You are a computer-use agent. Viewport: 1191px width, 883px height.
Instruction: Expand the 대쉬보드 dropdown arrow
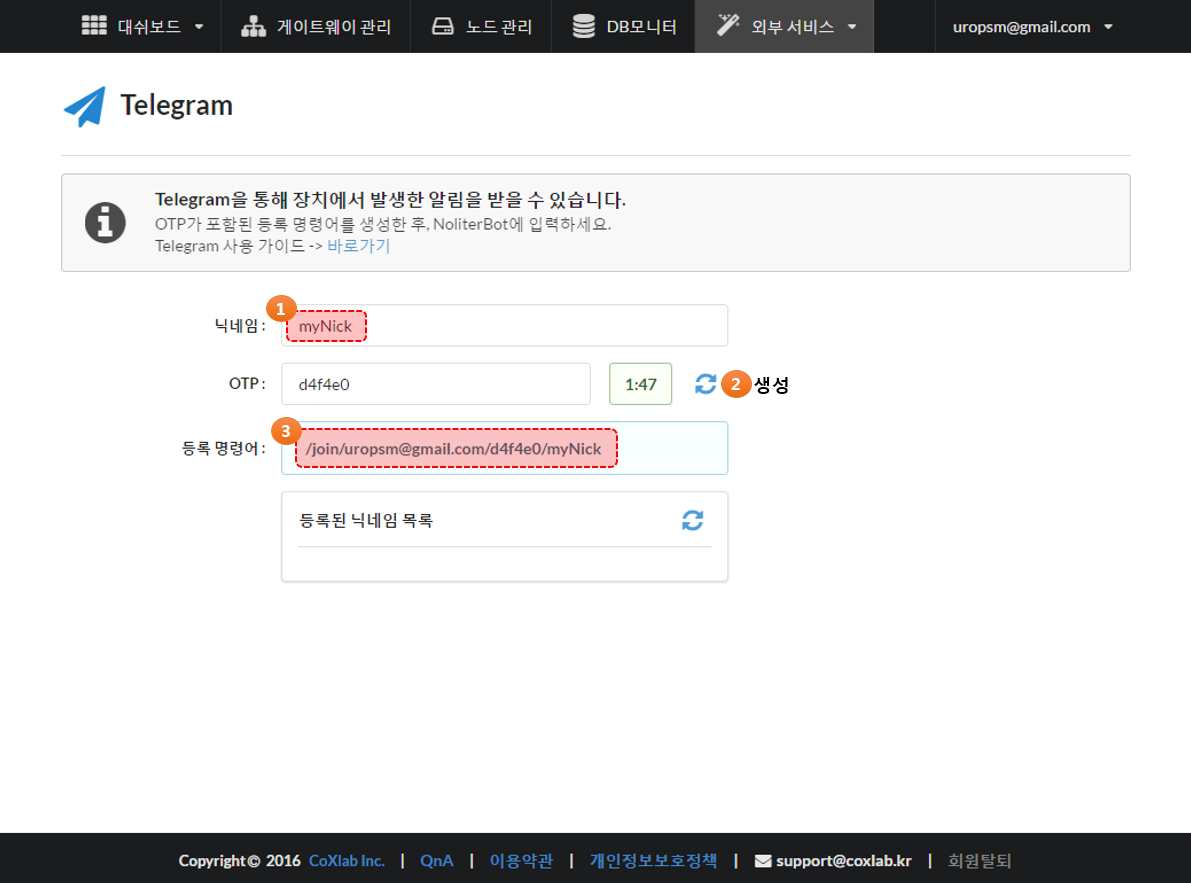[199, 27]
